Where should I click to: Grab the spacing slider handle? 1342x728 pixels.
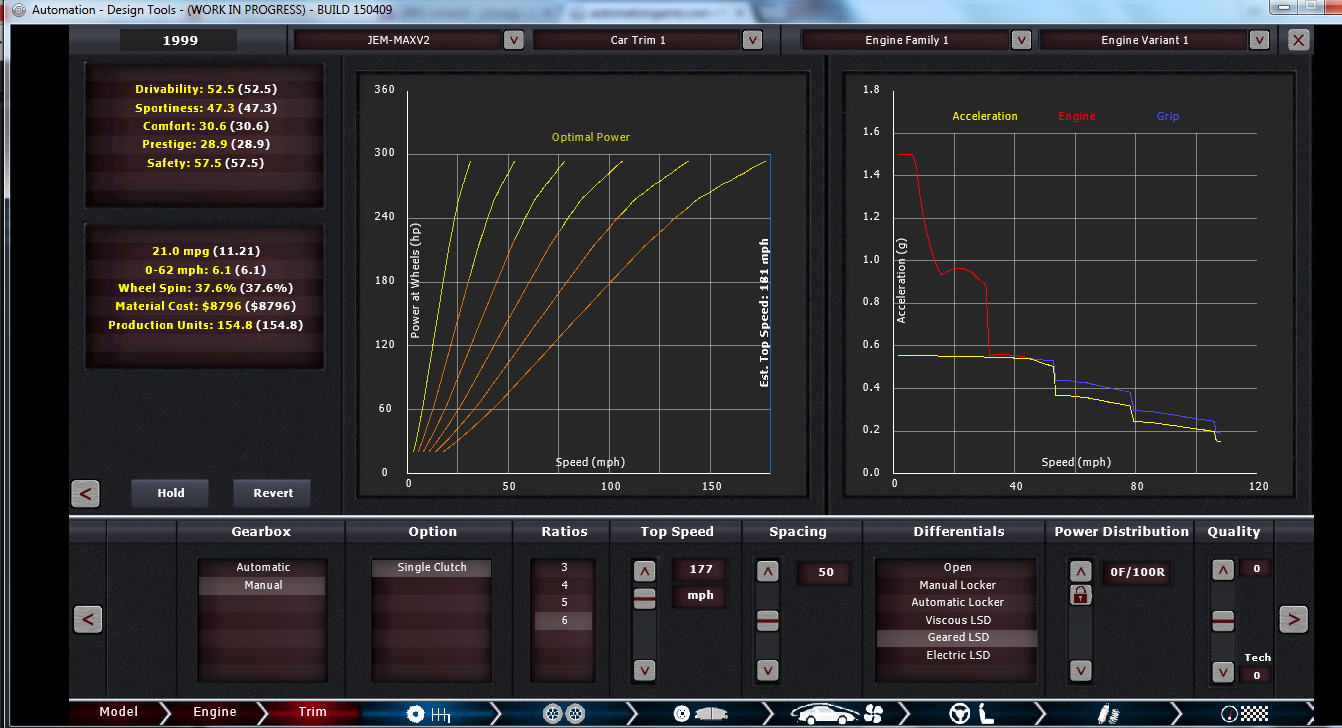point(768,620)
